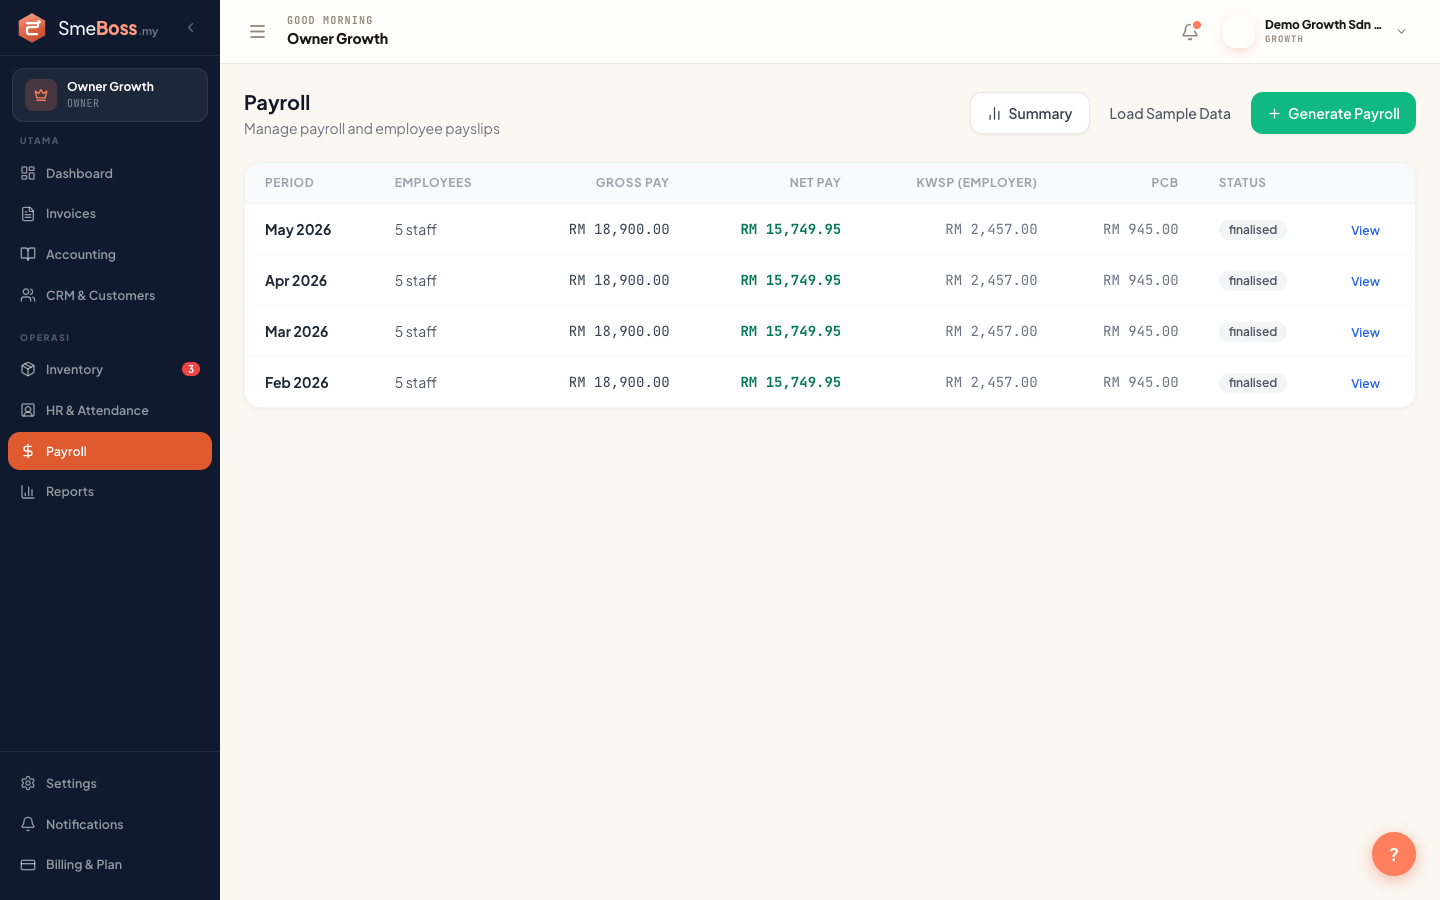The image size is (1440, 900).
Task: Collapse the sidebar with the chevron
Action: (191, 28)
